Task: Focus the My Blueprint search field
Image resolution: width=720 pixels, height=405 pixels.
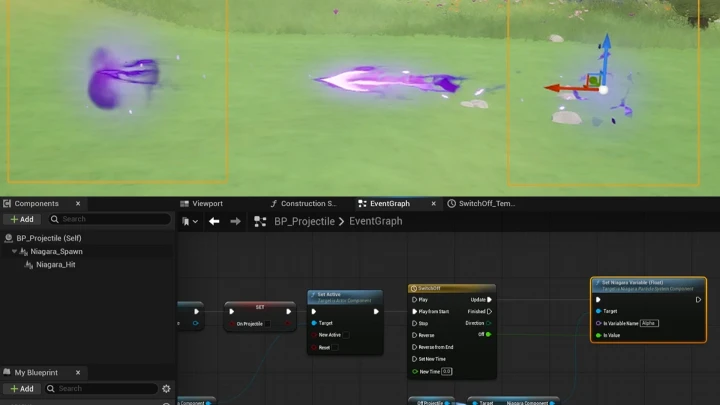Action: coord(101,388)
